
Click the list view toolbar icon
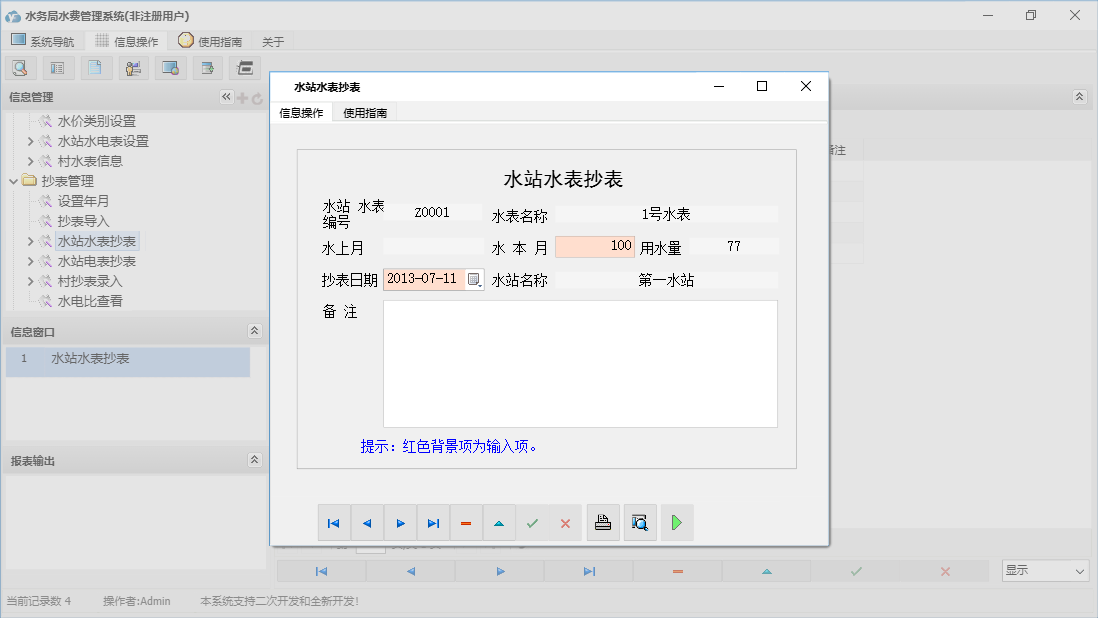coord(57,67)
